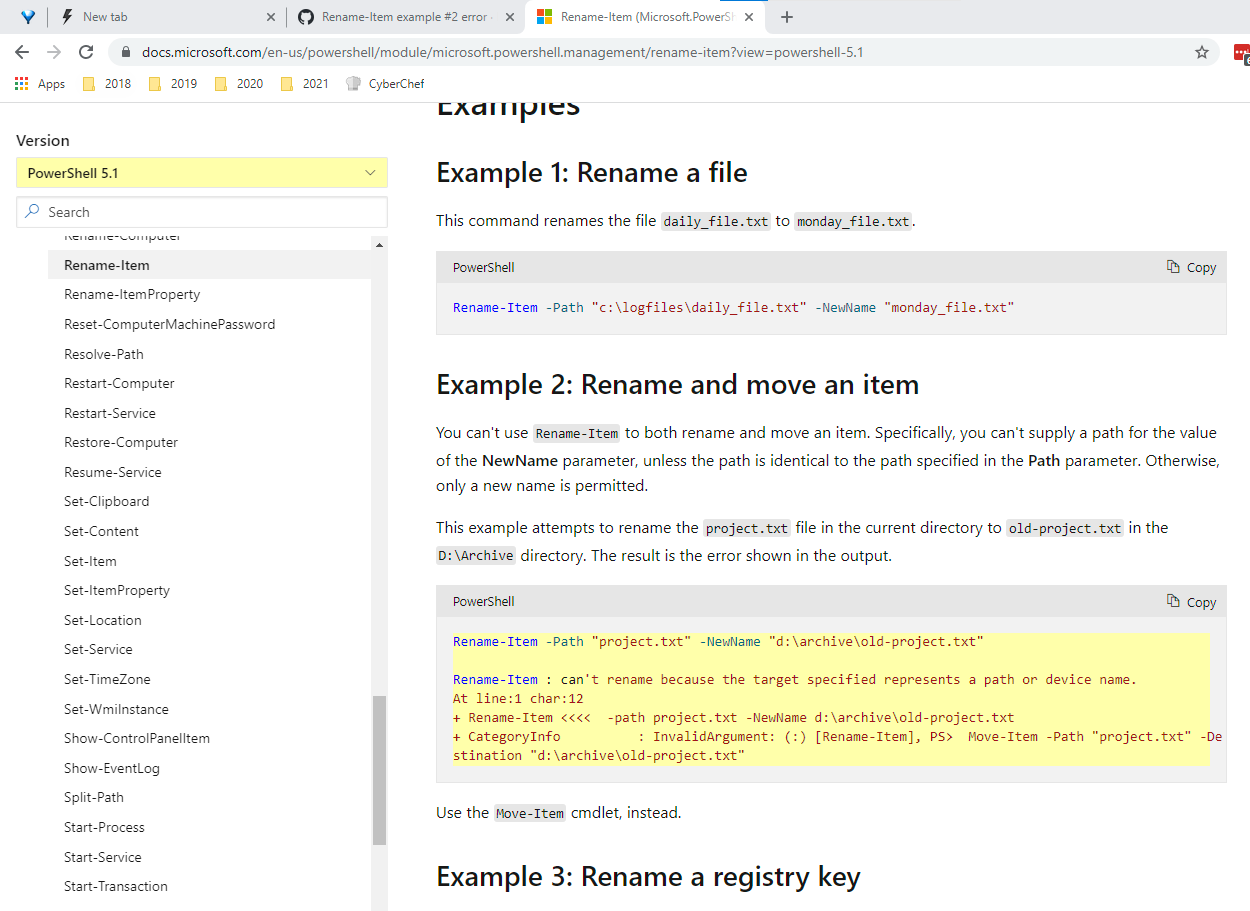Open the 2018 bookmarks folder
1250x911 pixels.
point(107,84)
